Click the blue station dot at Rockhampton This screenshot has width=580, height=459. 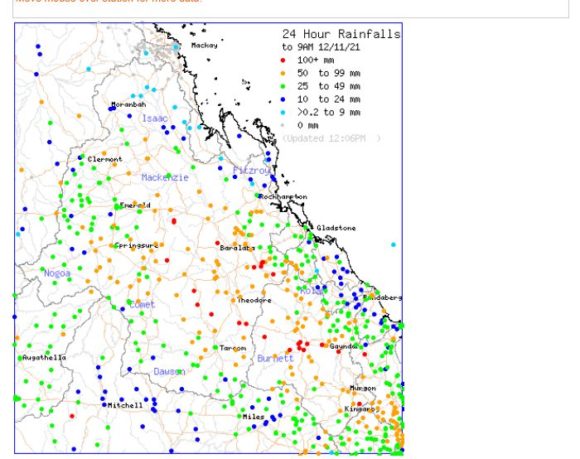tap(260, 196)
